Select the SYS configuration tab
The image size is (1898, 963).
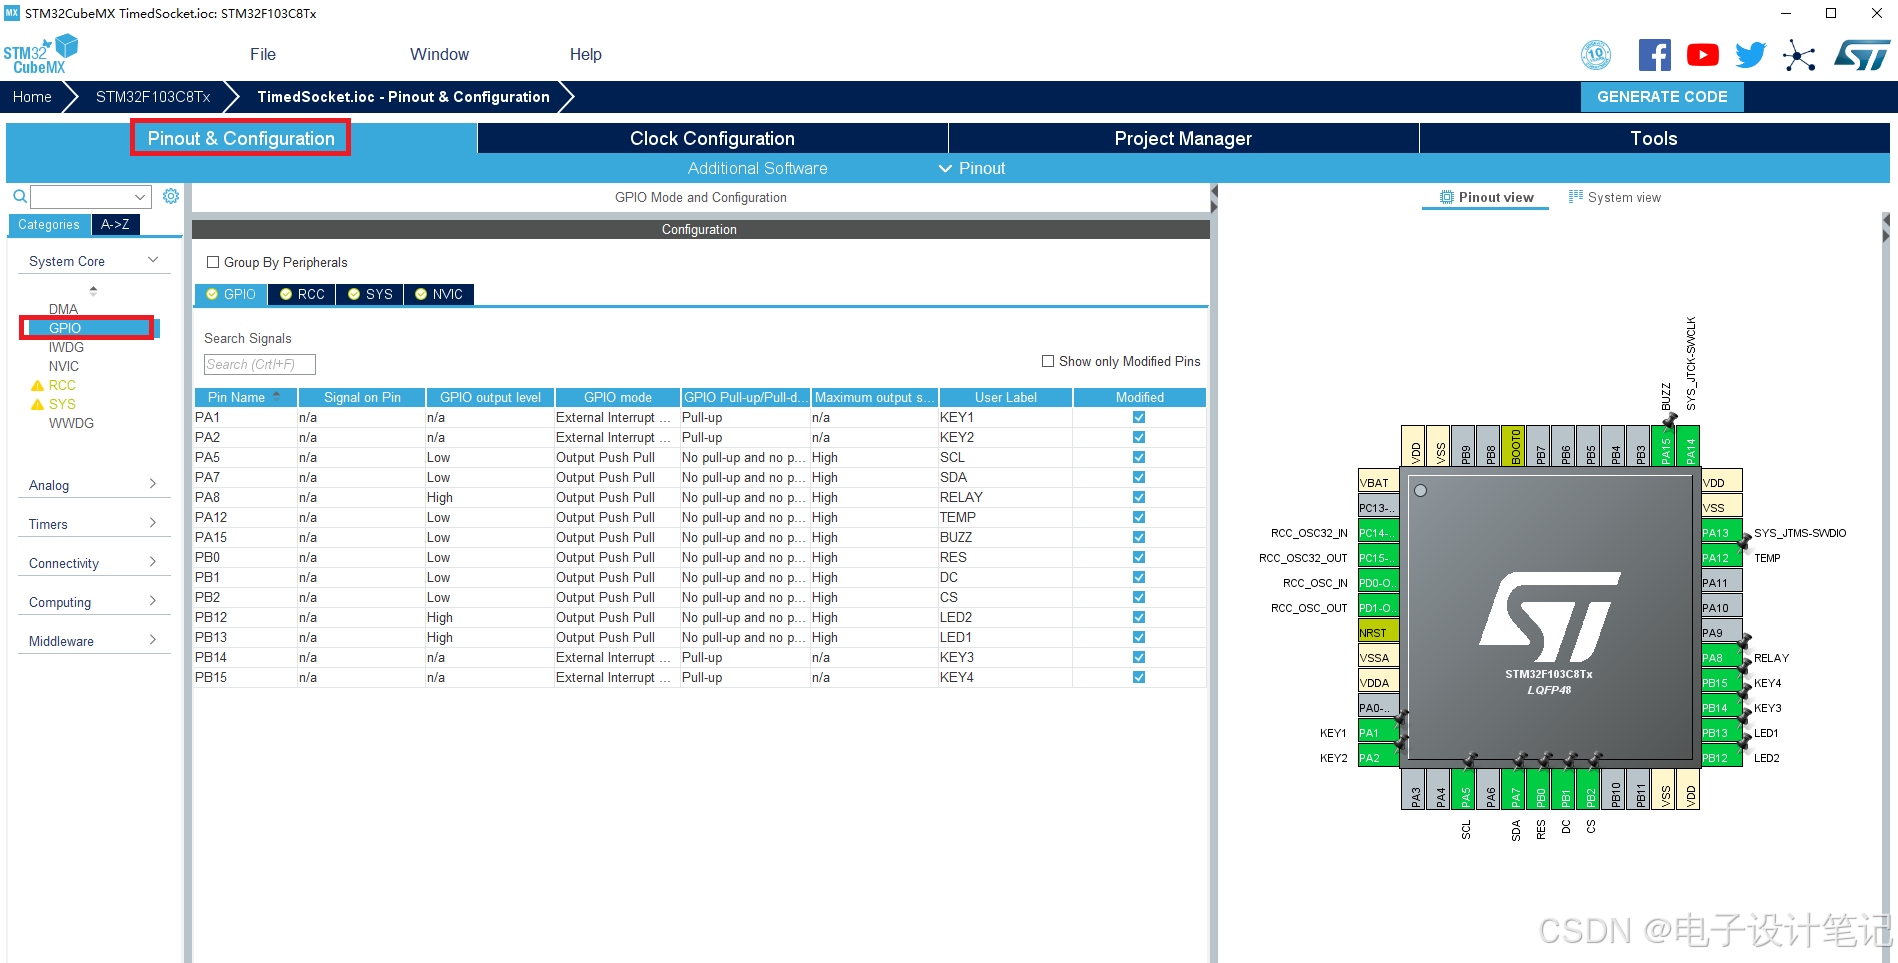point(370,294)
